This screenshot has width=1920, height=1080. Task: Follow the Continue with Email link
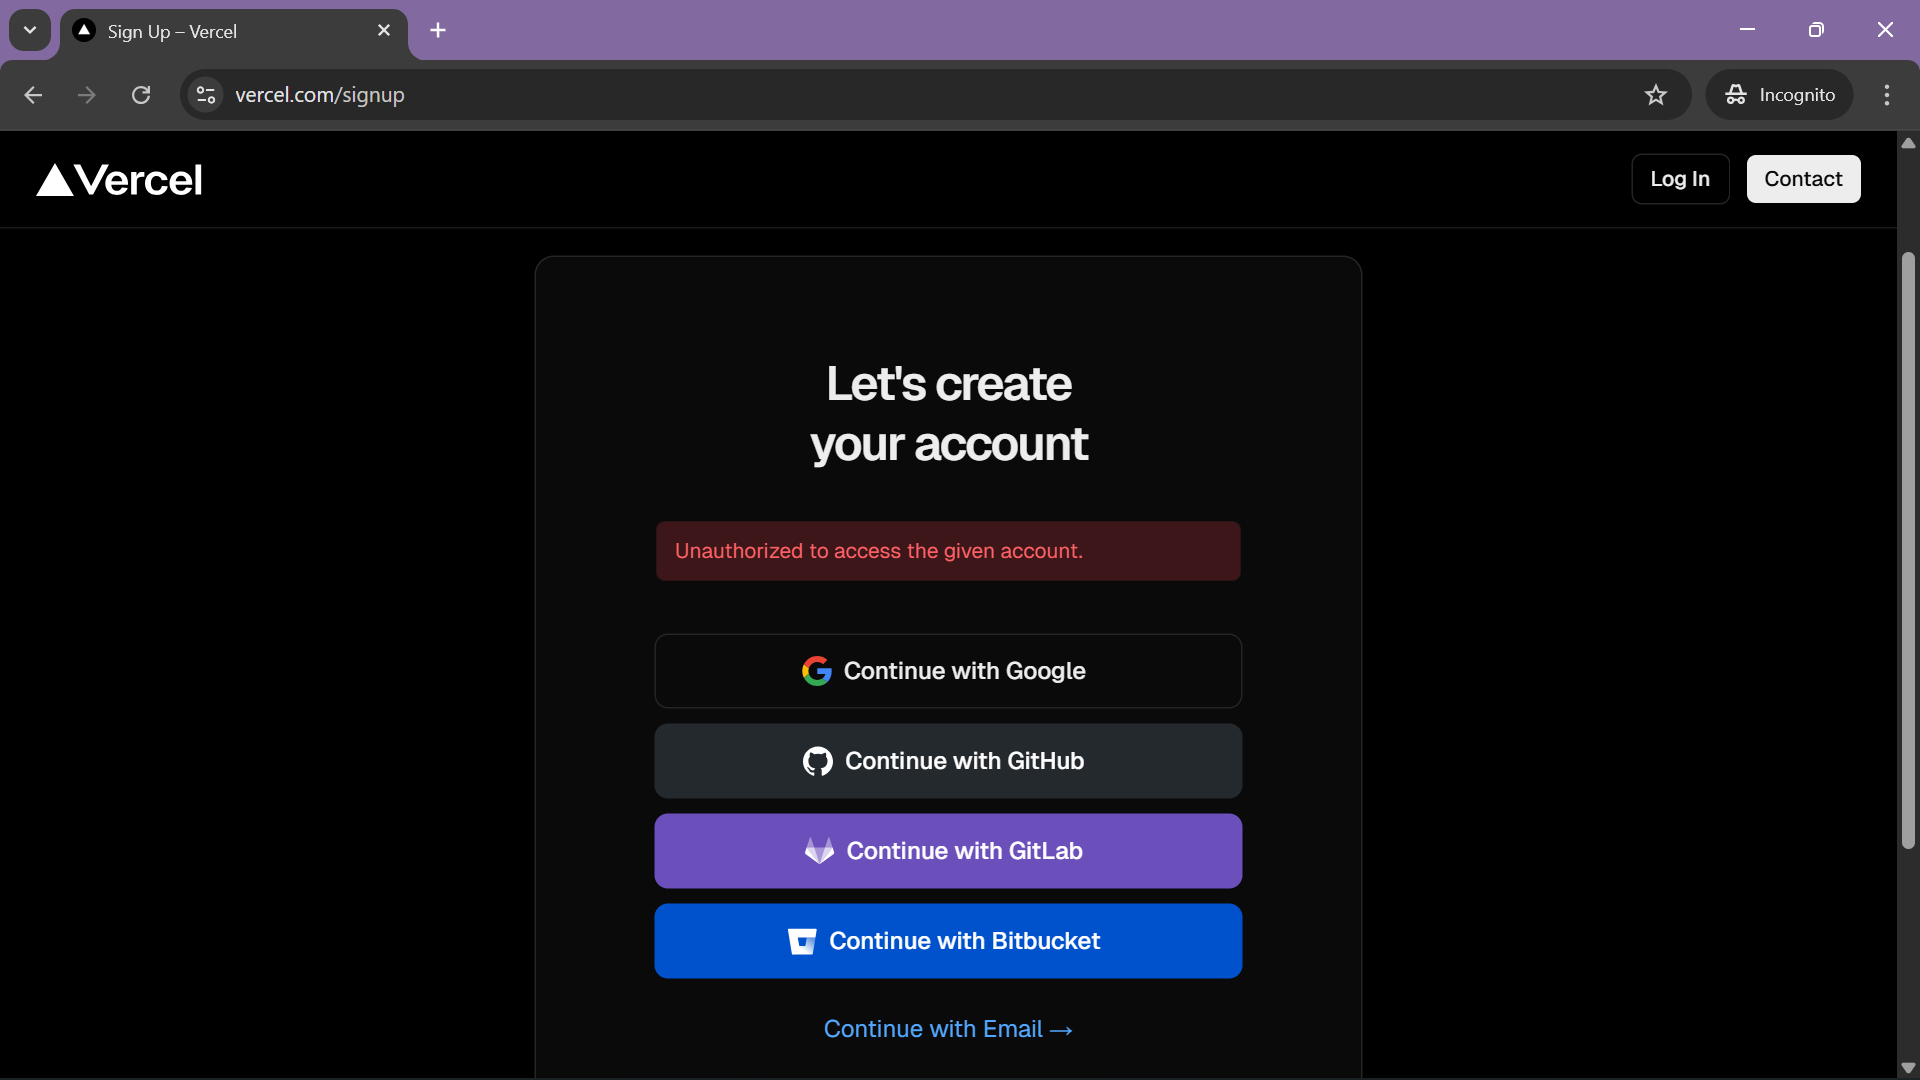click(947, 1029)
